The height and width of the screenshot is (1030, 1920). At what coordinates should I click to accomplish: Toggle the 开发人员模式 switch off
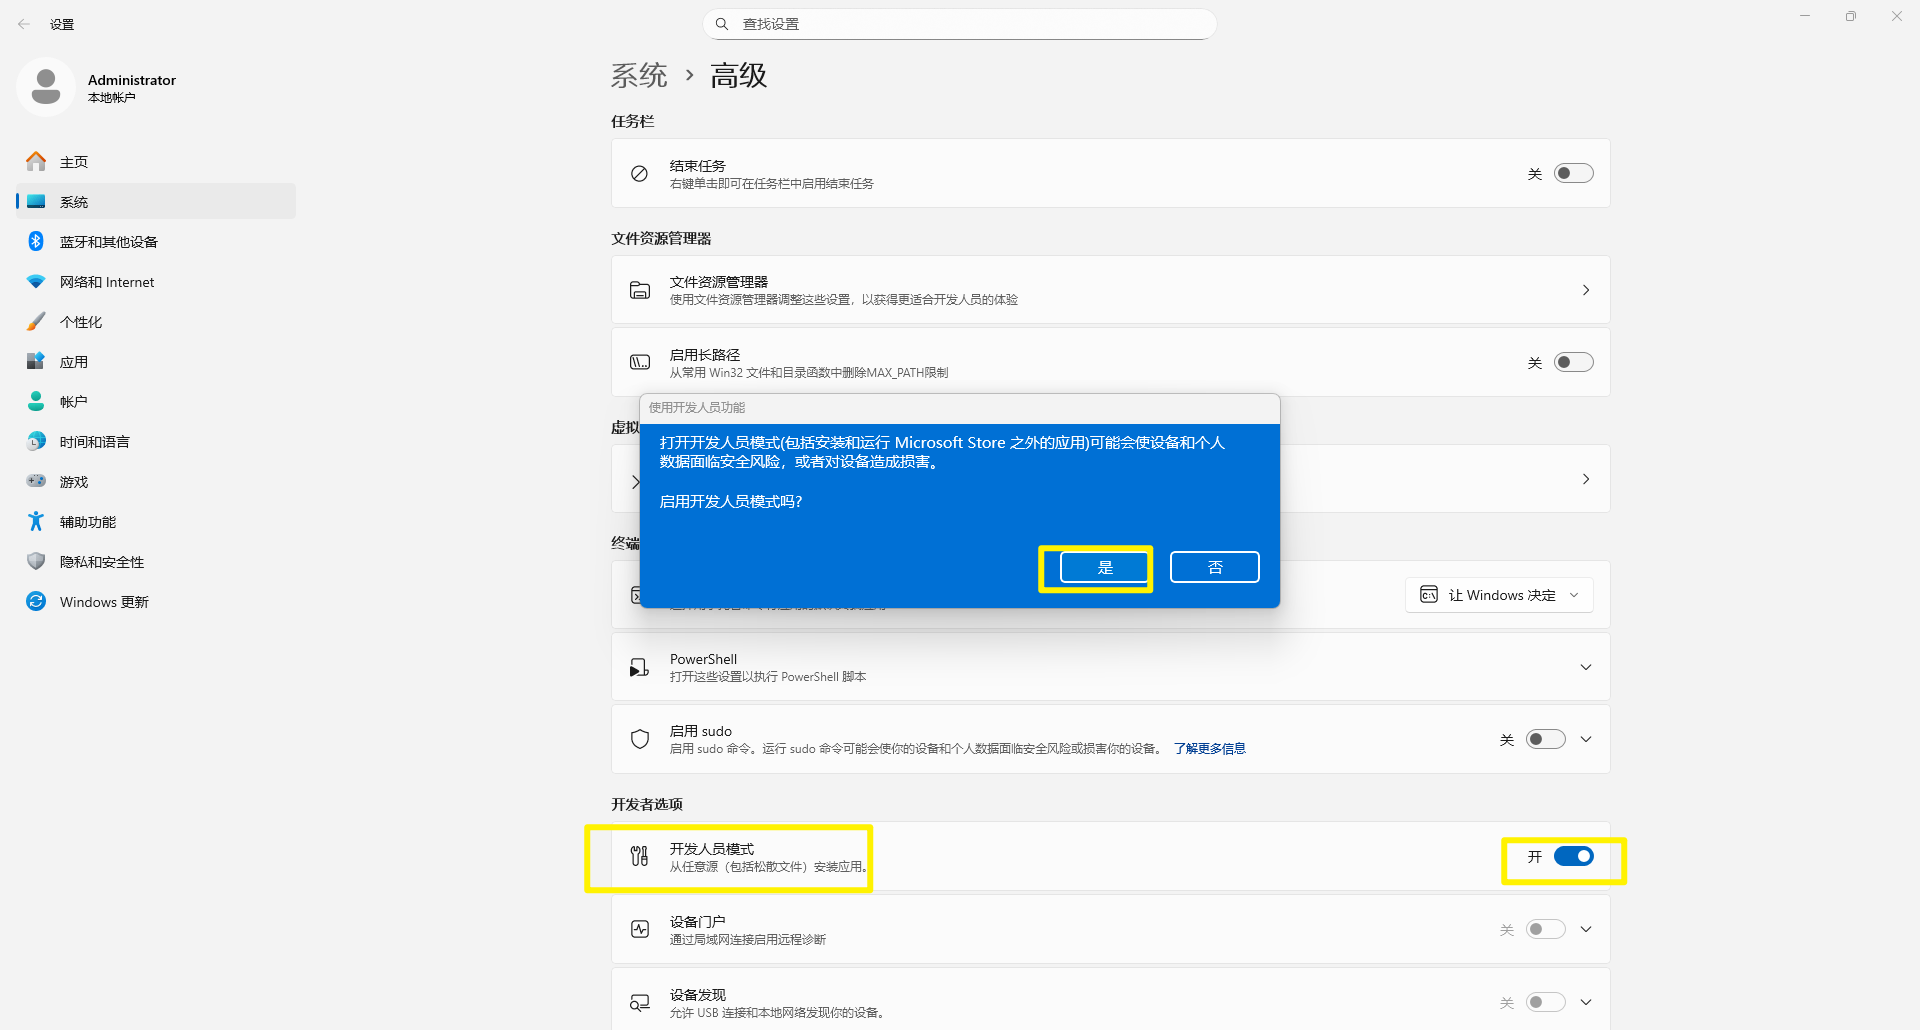[x=1573, y=857]
